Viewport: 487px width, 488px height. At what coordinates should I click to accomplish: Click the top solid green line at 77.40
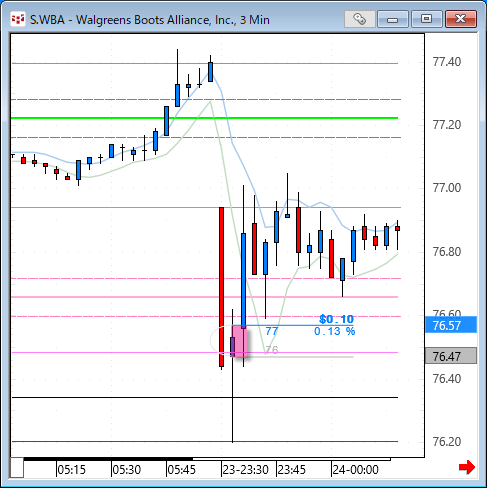point(205,63)
